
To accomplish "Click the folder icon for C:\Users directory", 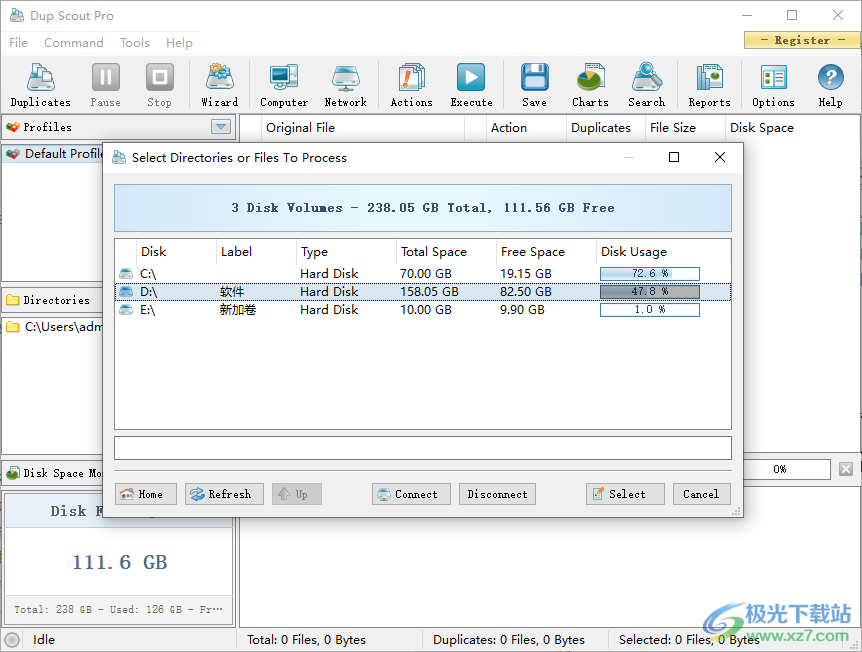I will [x=13, y=327].
